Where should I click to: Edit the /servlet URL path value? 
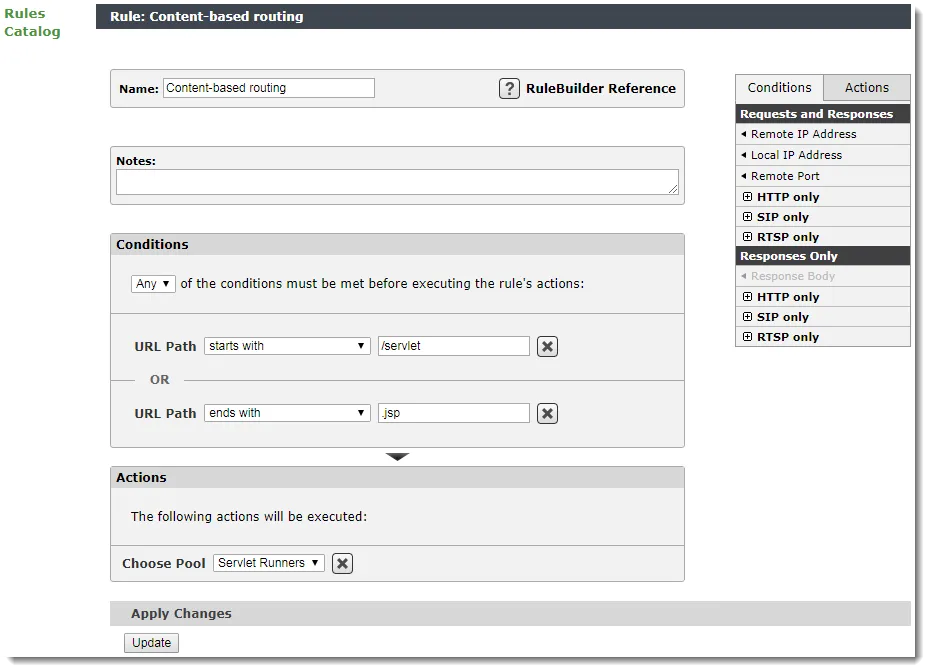454,346
